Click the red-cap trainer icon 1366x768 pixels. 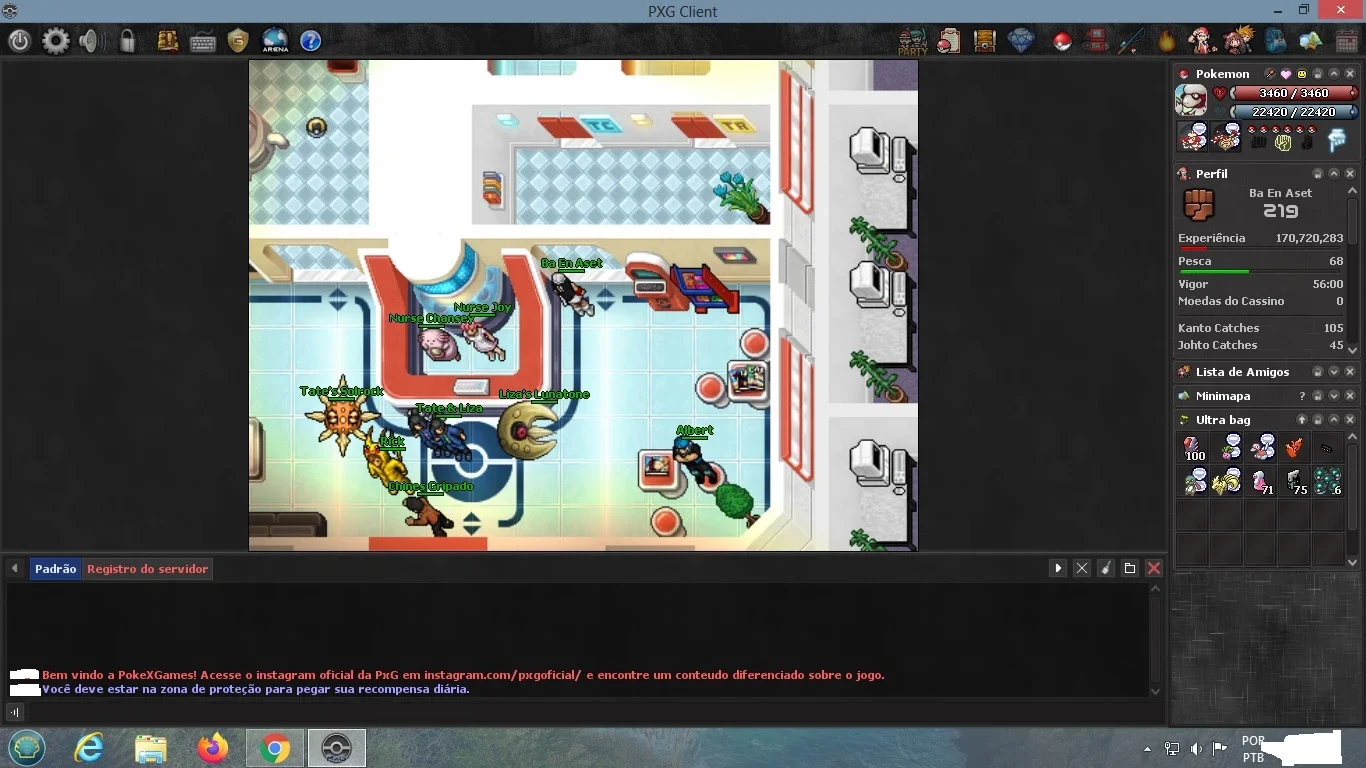(1202, 41)
